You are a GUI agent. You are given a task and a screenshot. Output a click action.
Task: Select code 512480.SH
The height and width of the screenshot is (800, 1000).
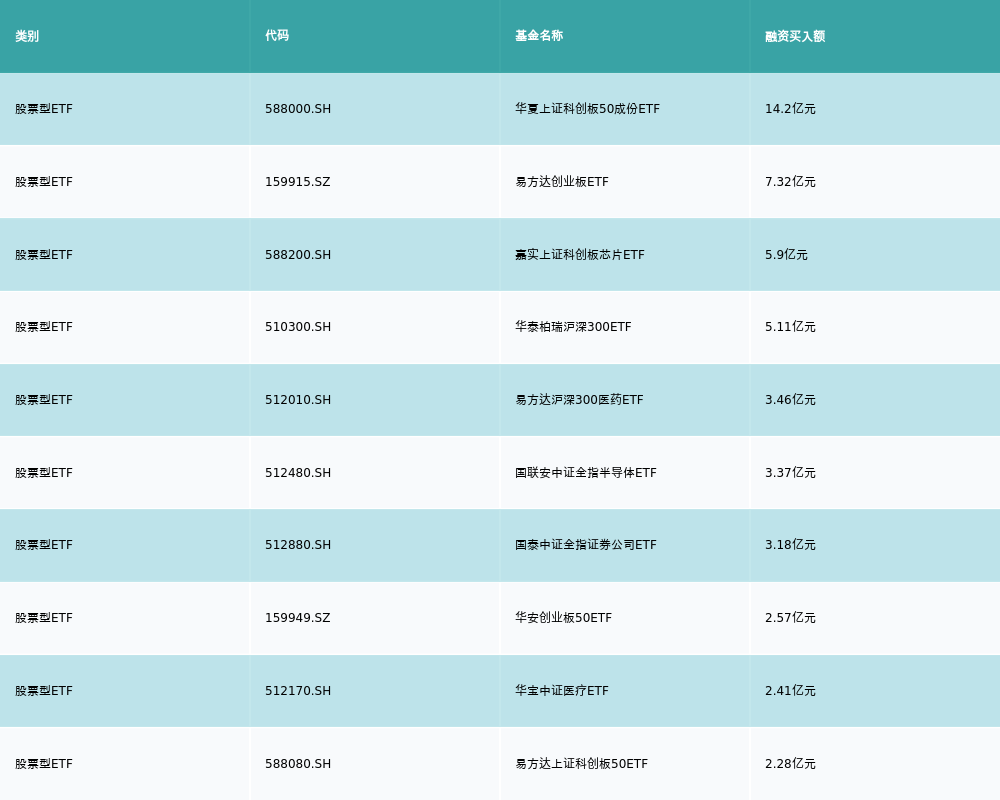[x=298, y=473]
